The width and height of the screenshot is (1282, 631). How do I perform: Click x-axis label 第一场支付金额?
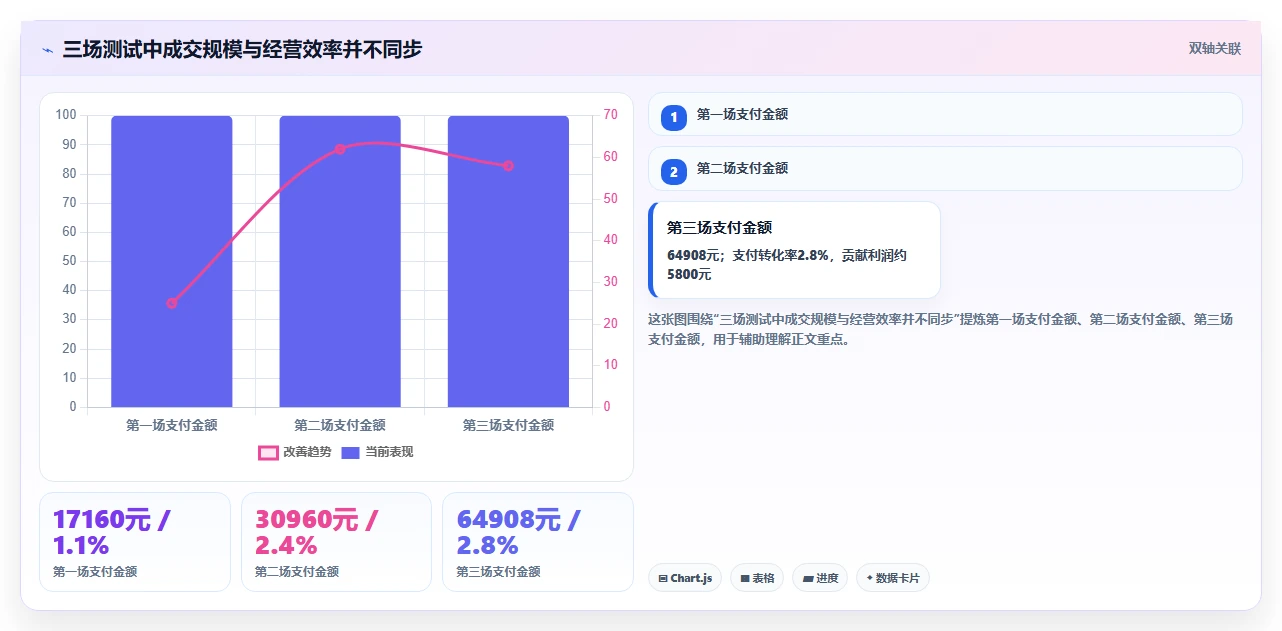172,425
